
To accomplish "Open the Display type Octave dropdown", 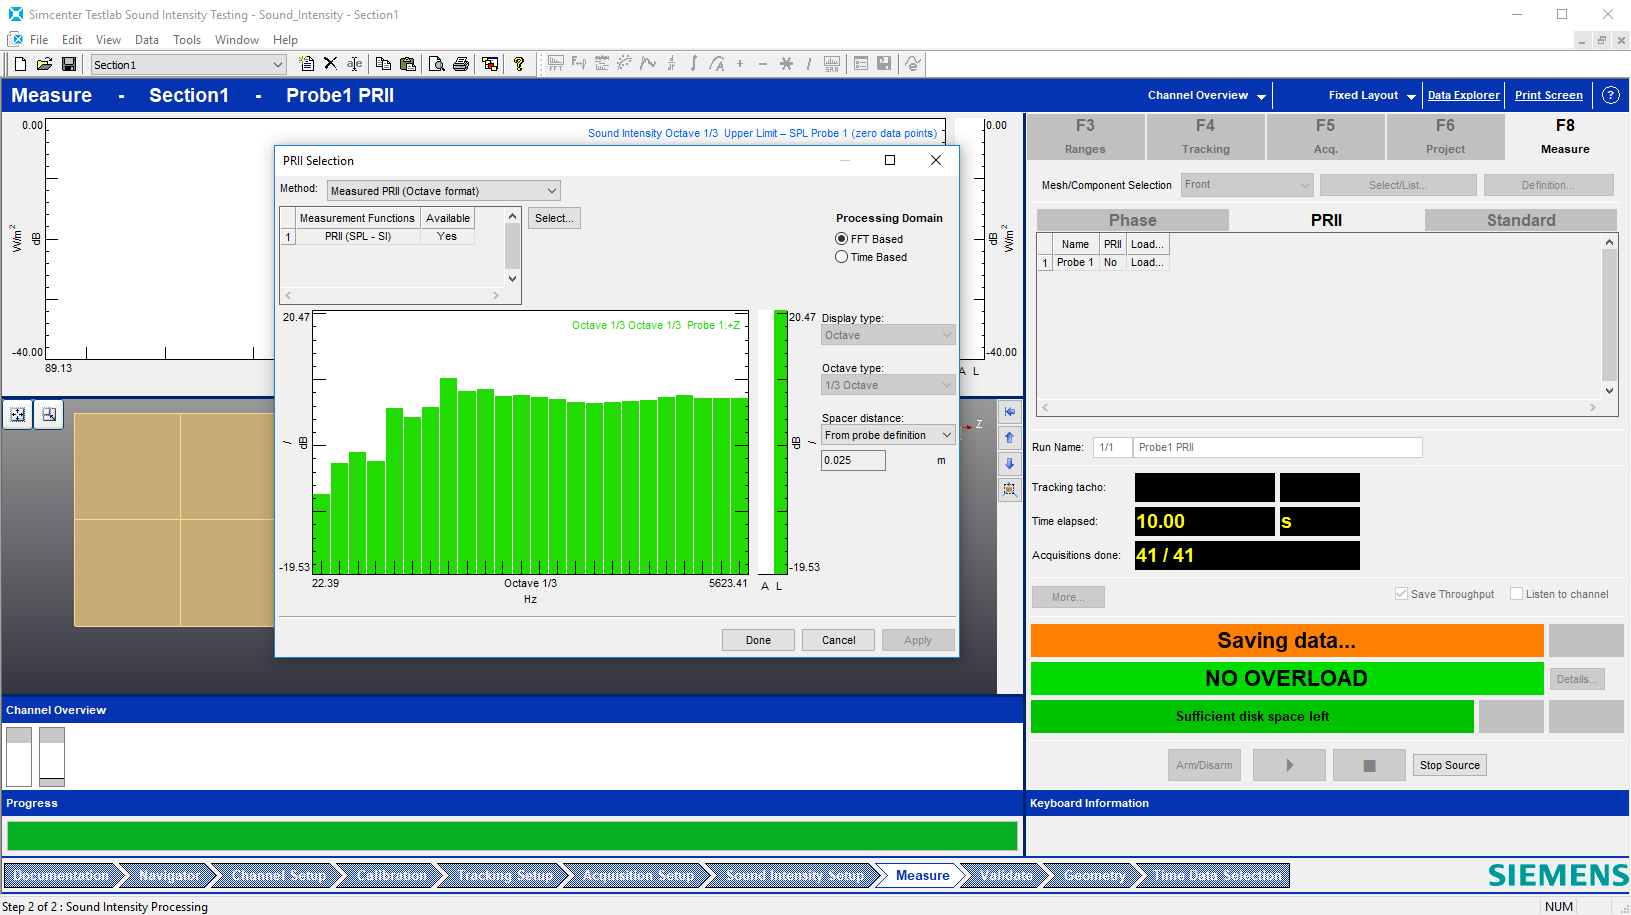I will tap(888, 335).
